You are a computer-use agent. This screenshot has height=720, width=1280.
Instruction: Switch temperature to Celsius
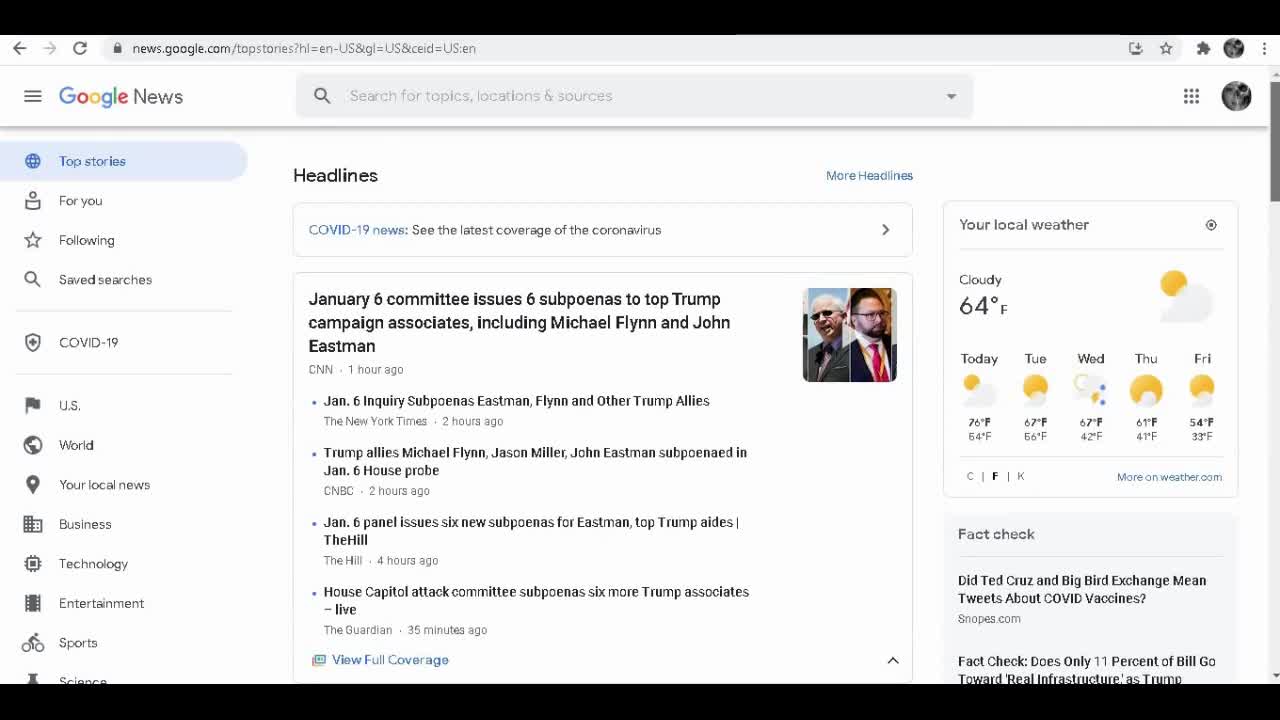click(x=970, y=476)
